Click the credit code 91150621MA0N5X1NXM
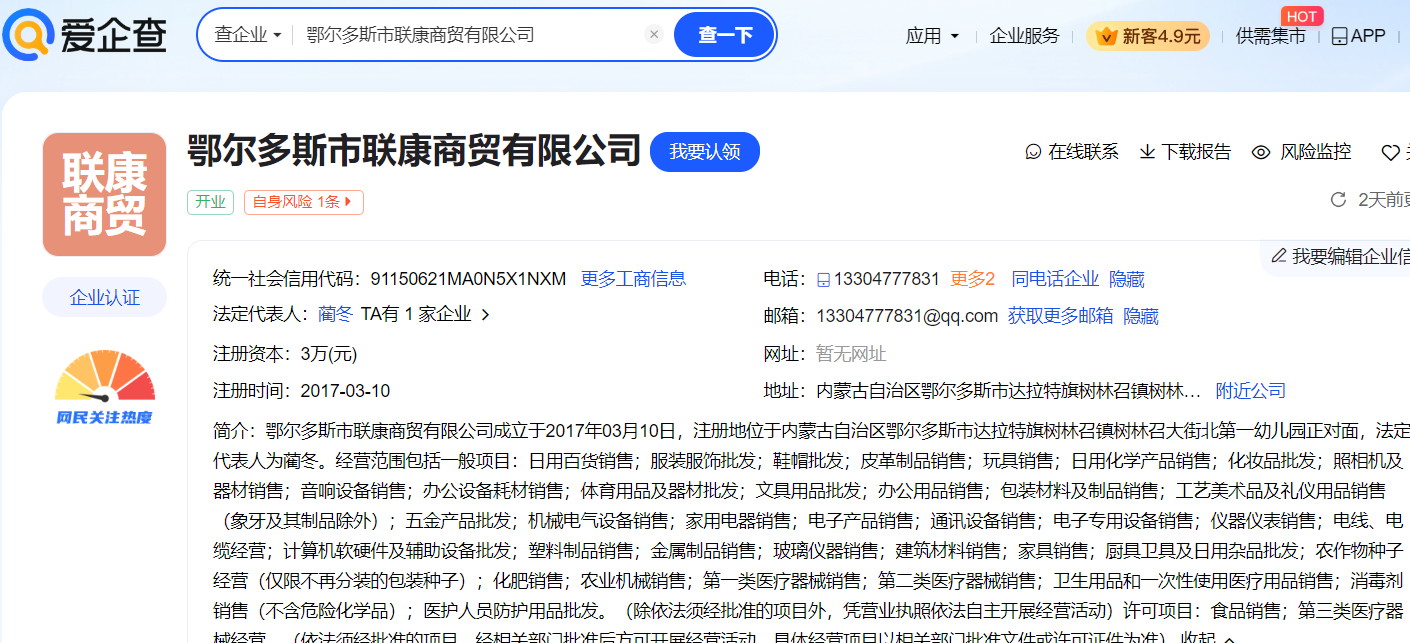The width and height of the screenshot is (1410, 643). [x=468, y=279]
